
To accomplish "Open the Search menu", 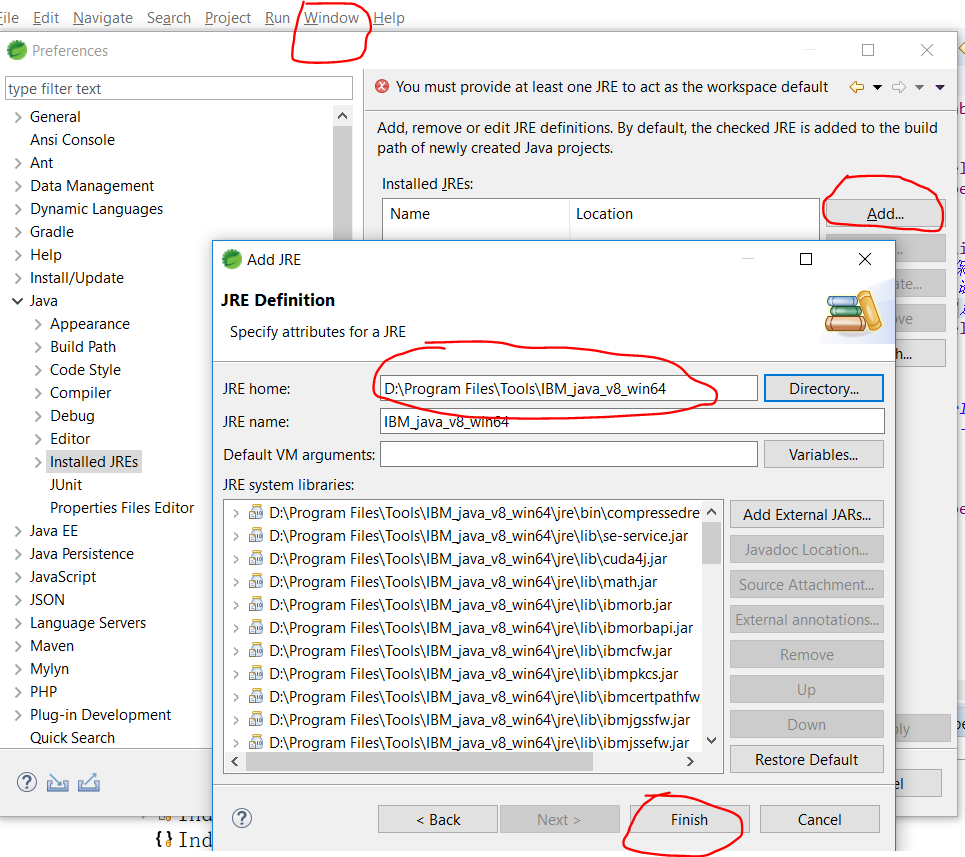I will pyautogui.click(x=168, y=17).
